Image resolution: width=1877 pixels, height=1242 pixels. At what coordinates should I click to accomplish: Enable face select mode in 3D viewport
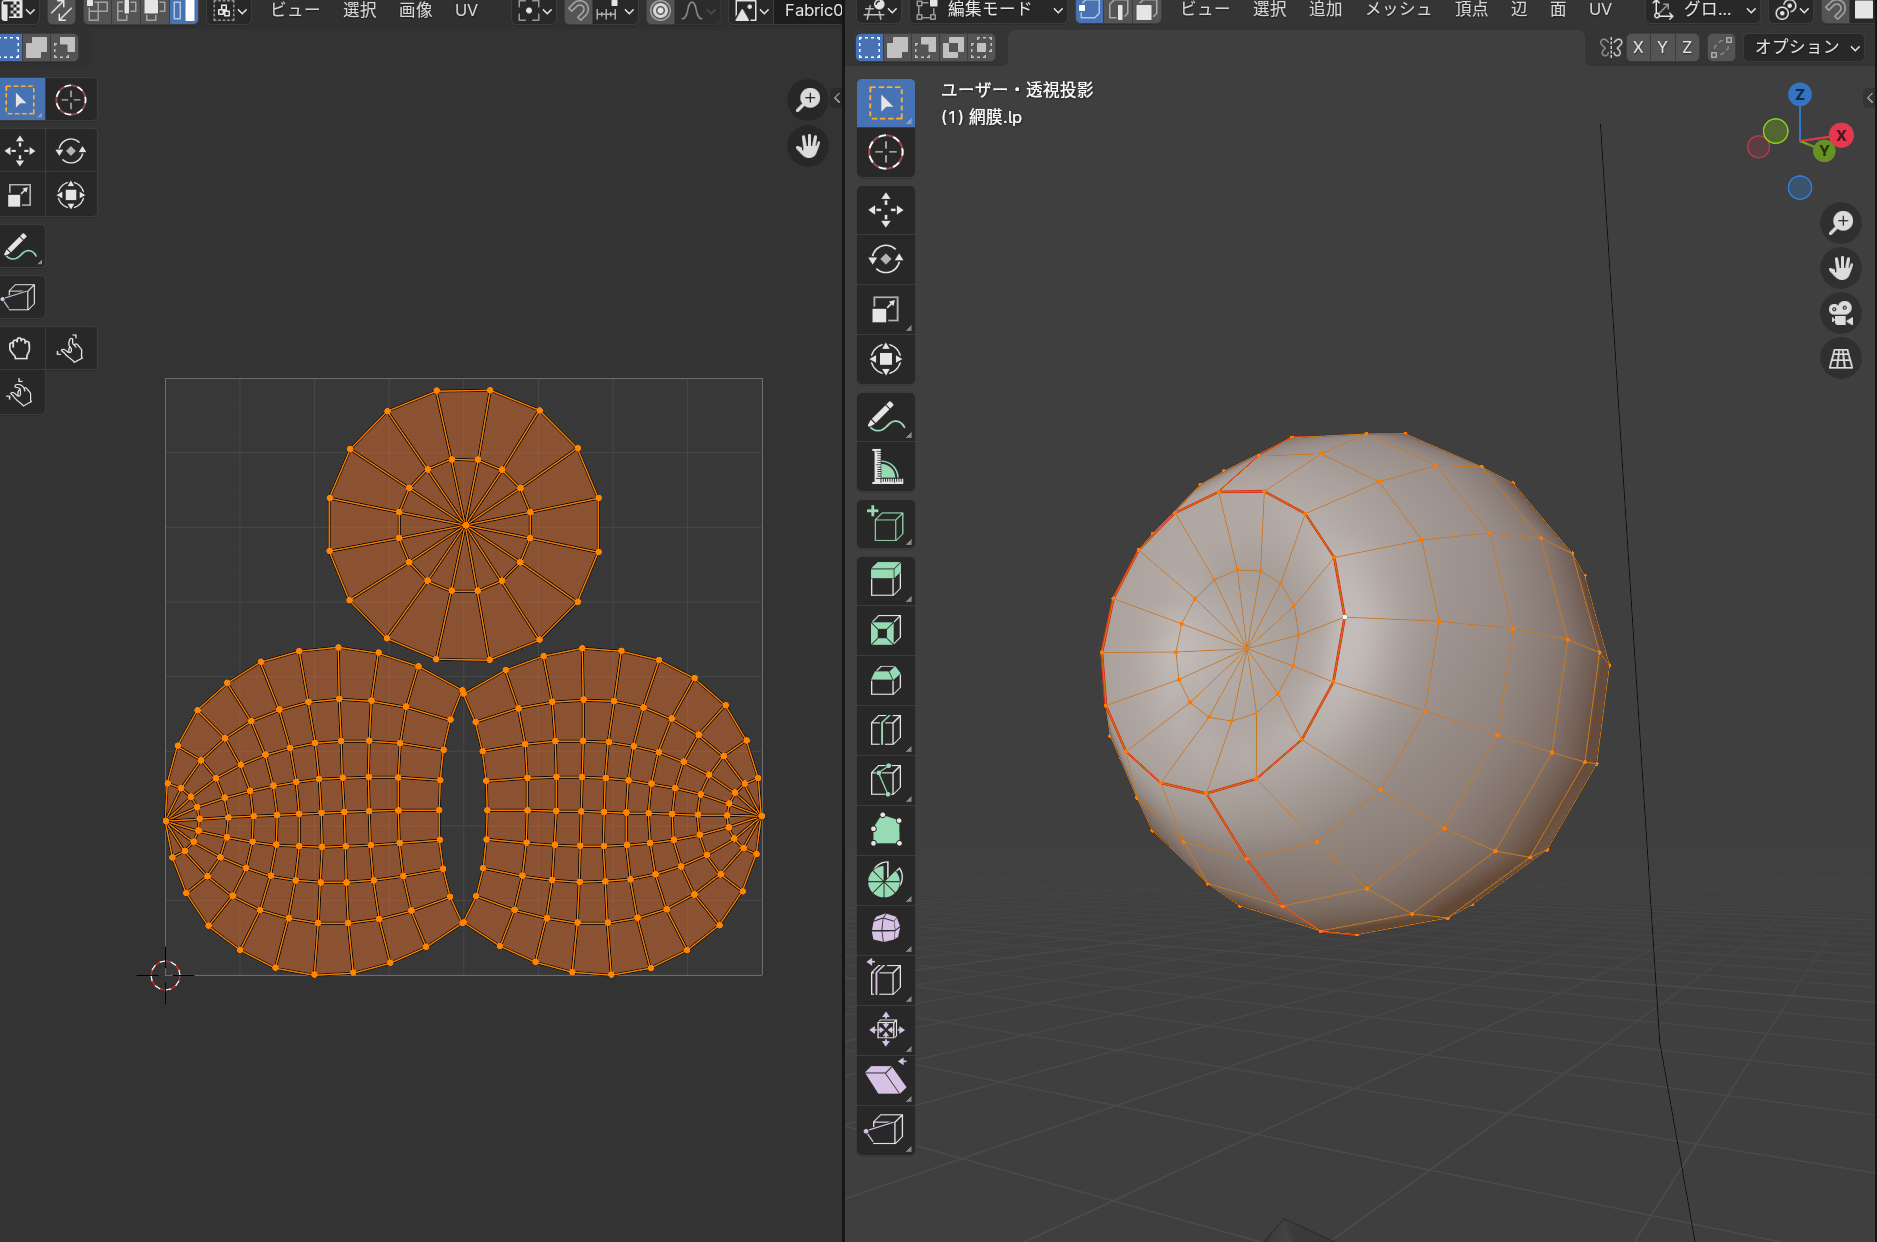(x=1146, y=11)
